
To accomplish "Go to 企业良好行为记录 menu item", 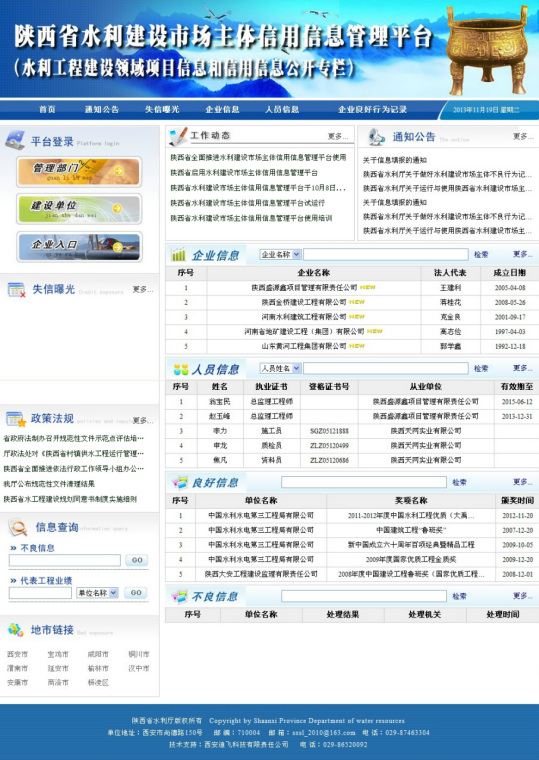I will [372, 110].
